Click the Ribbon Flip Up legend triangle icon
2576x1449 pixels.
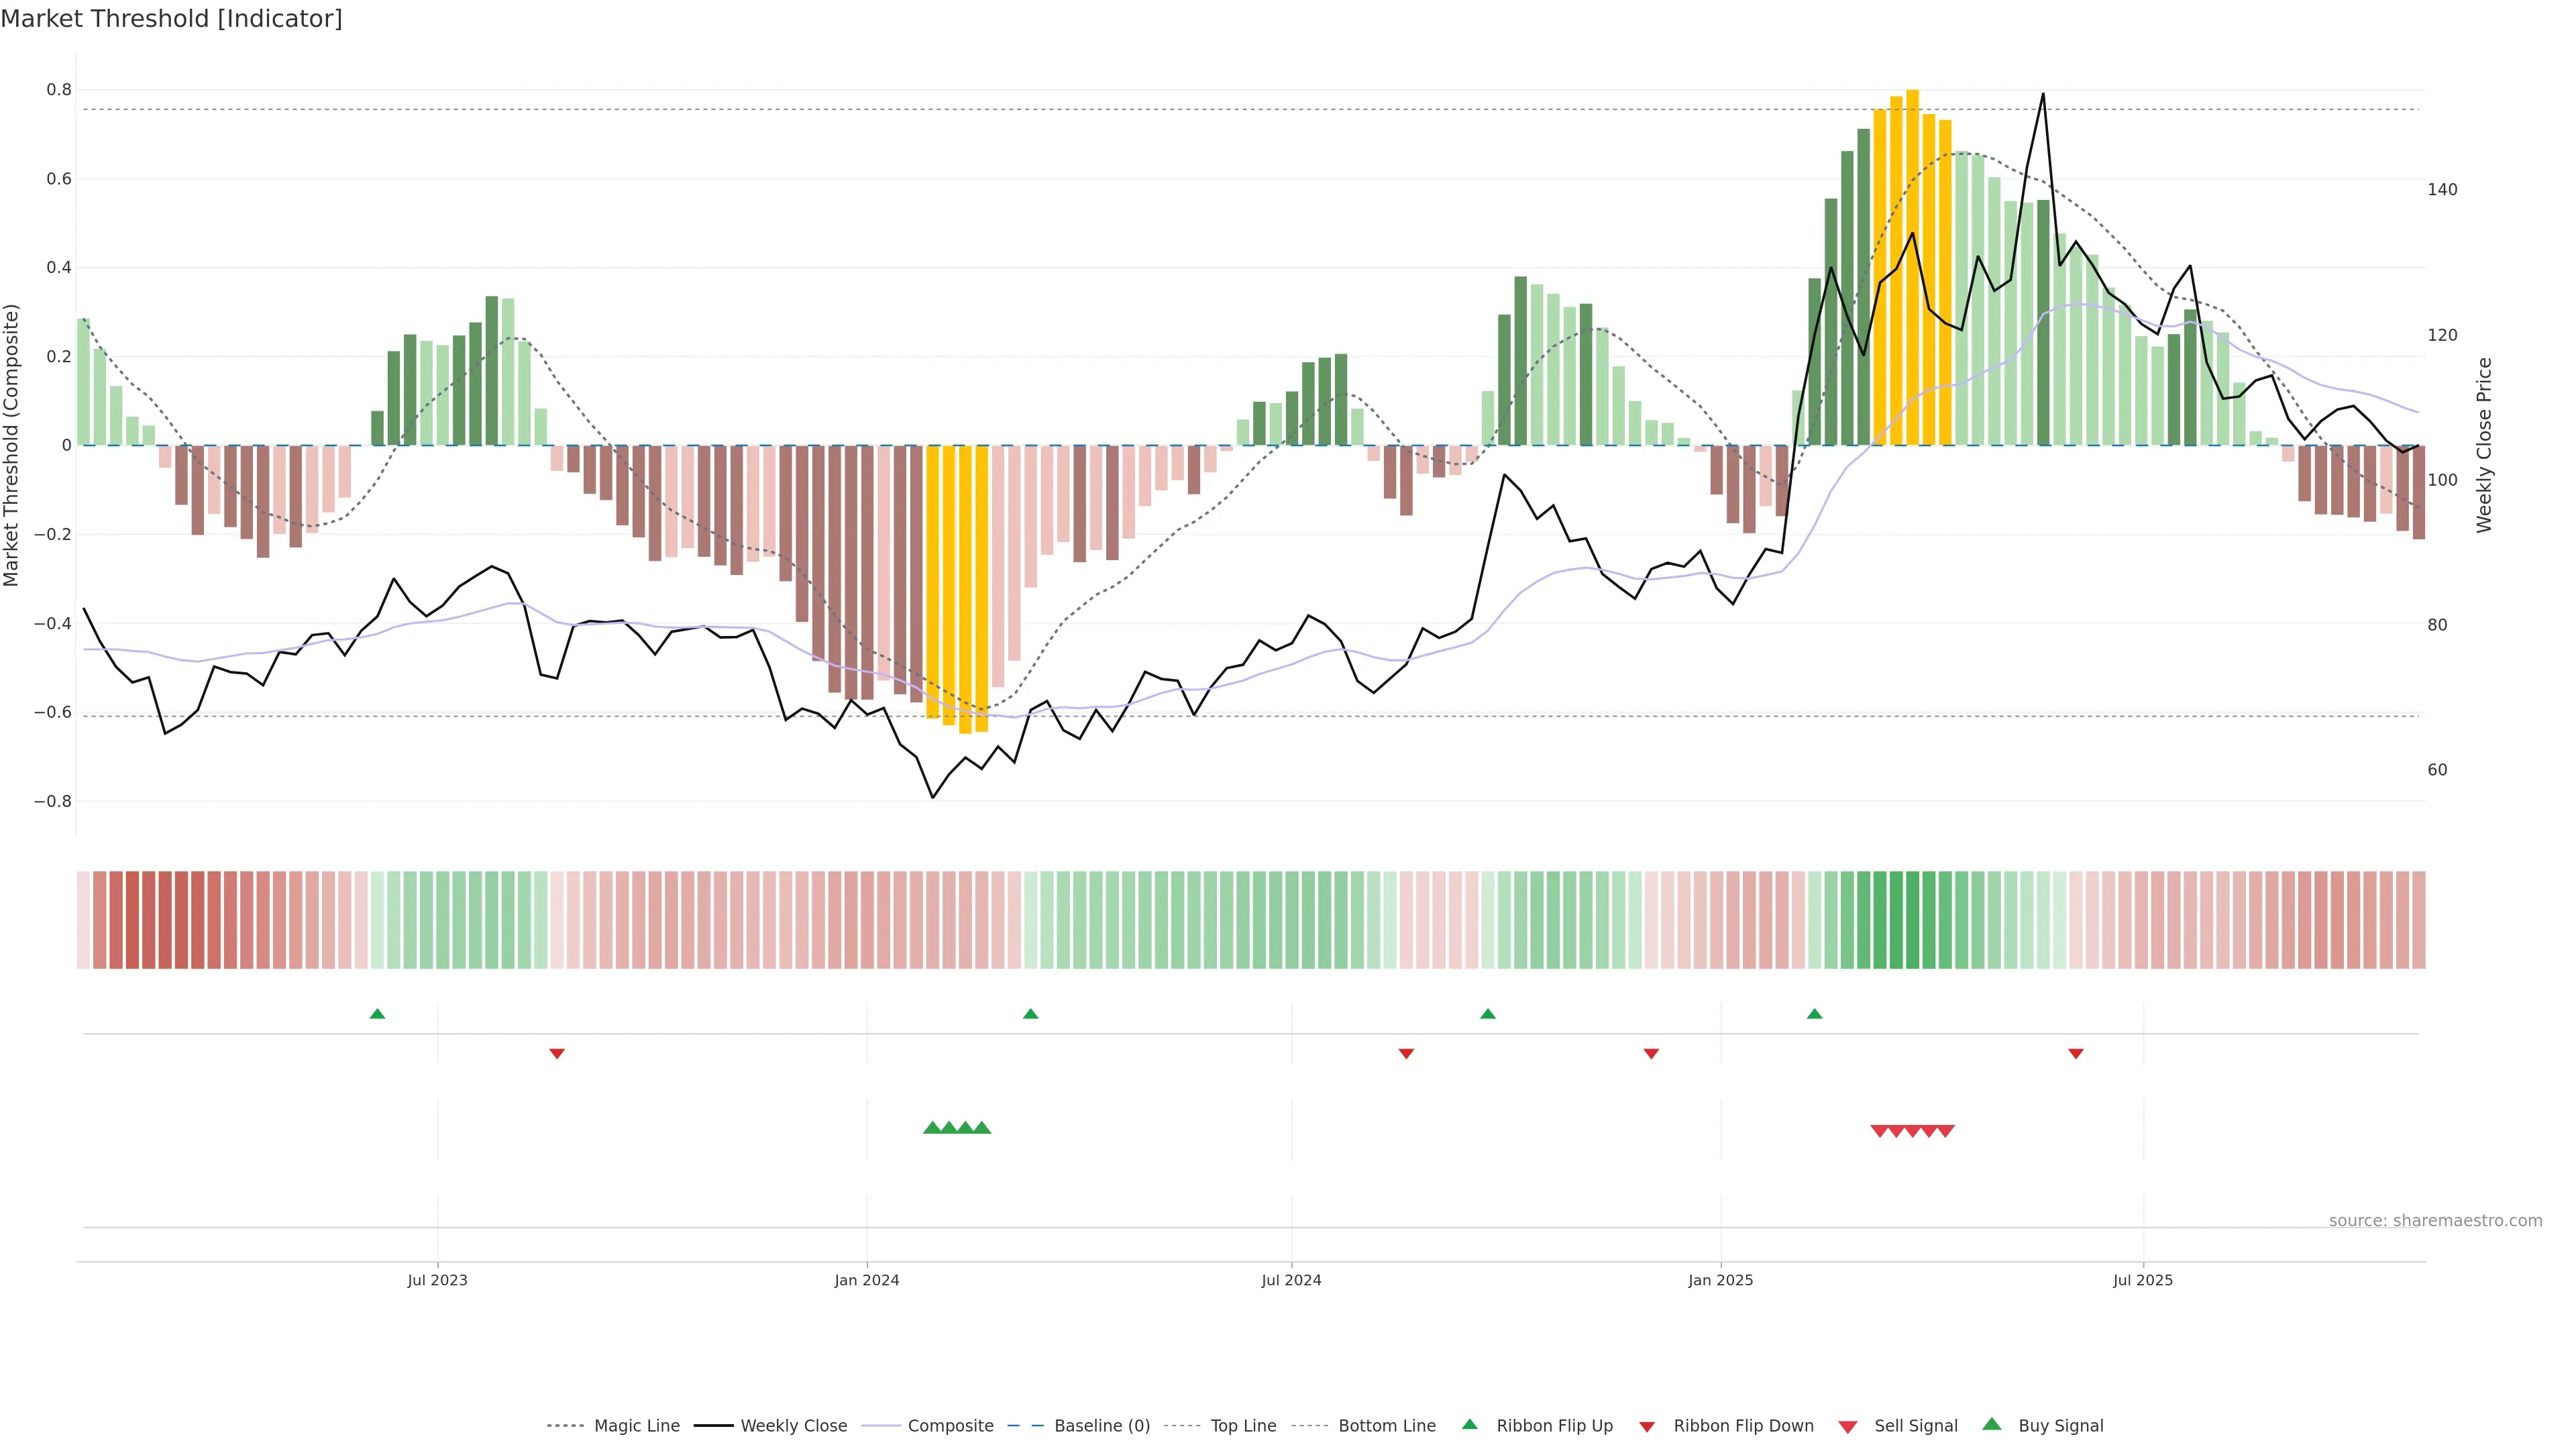(1469, 1424)
